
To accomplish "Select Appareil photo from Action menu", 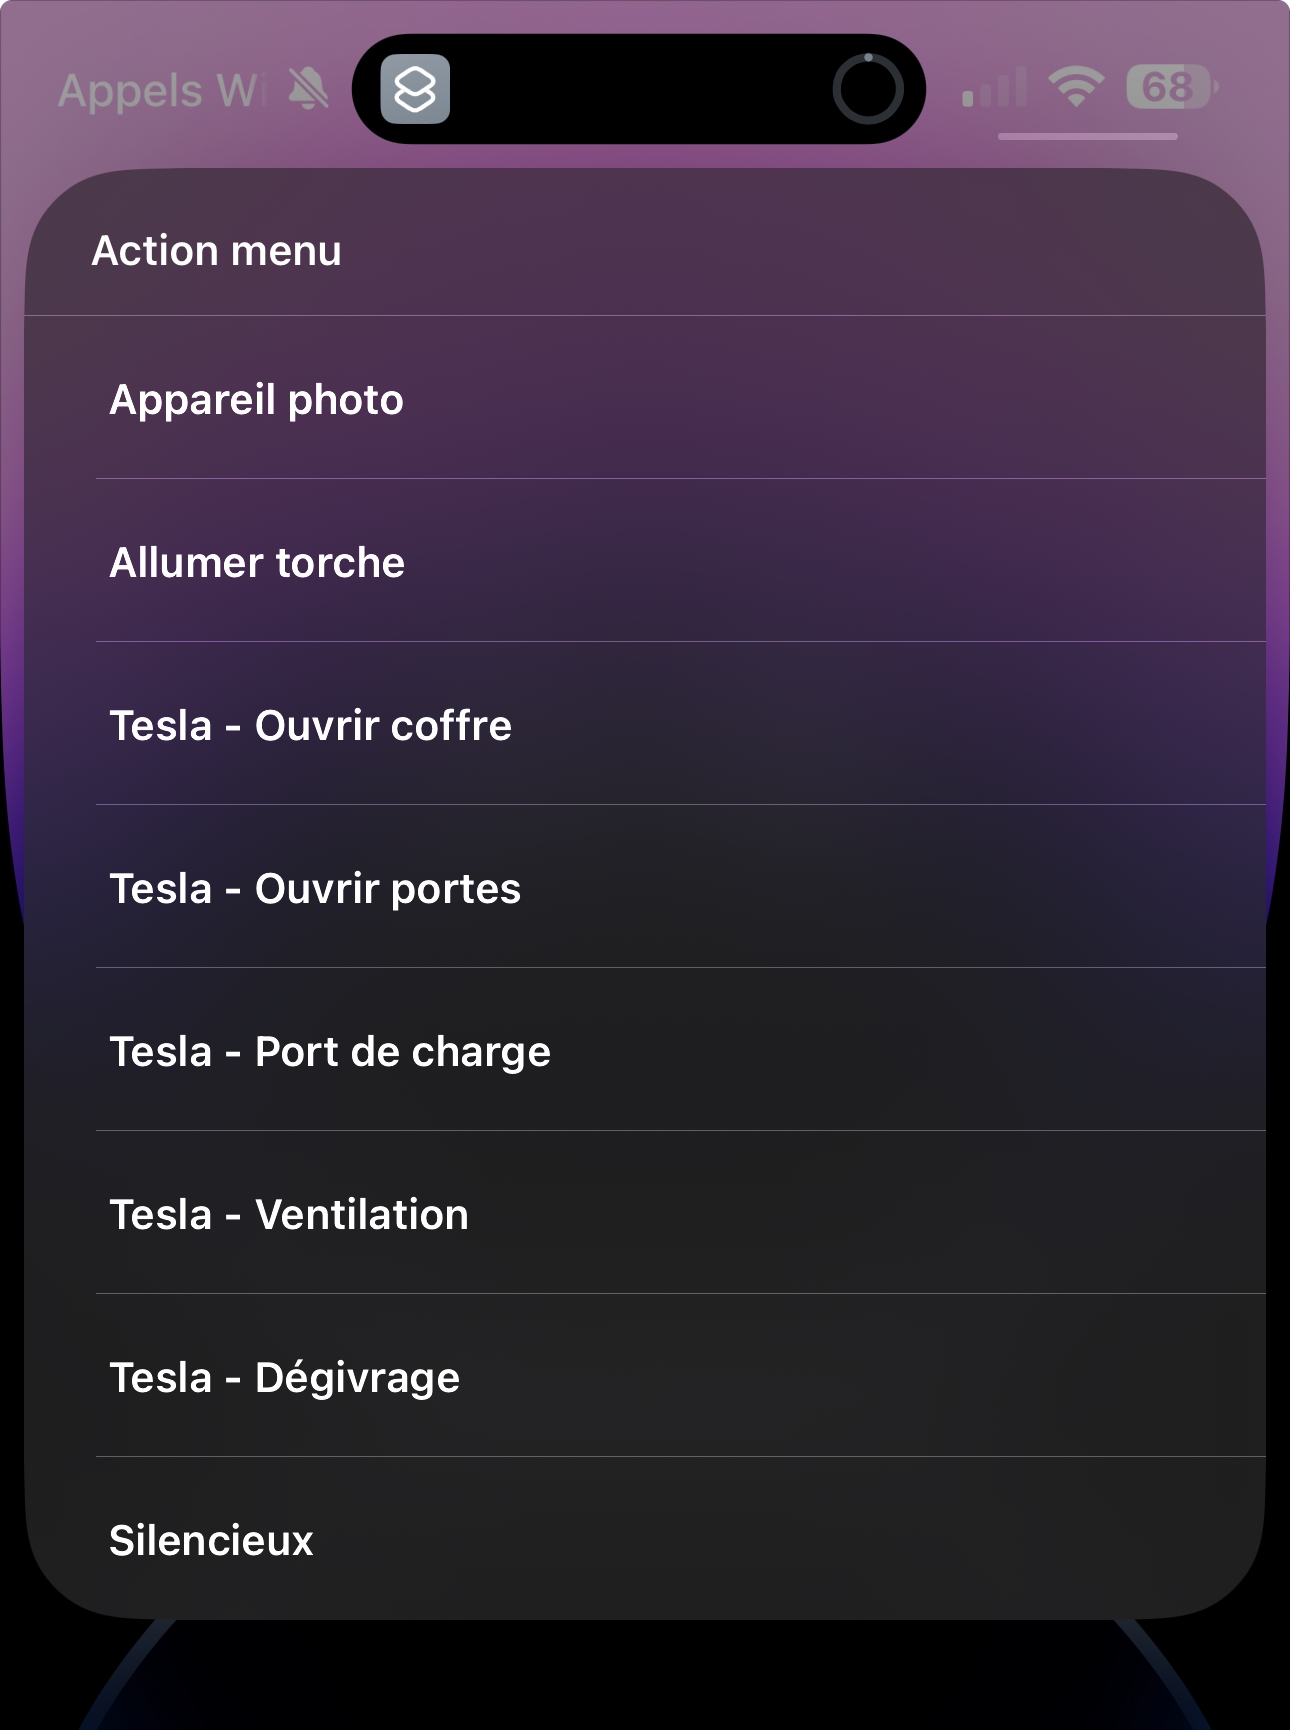I will [x=645, y=398].
